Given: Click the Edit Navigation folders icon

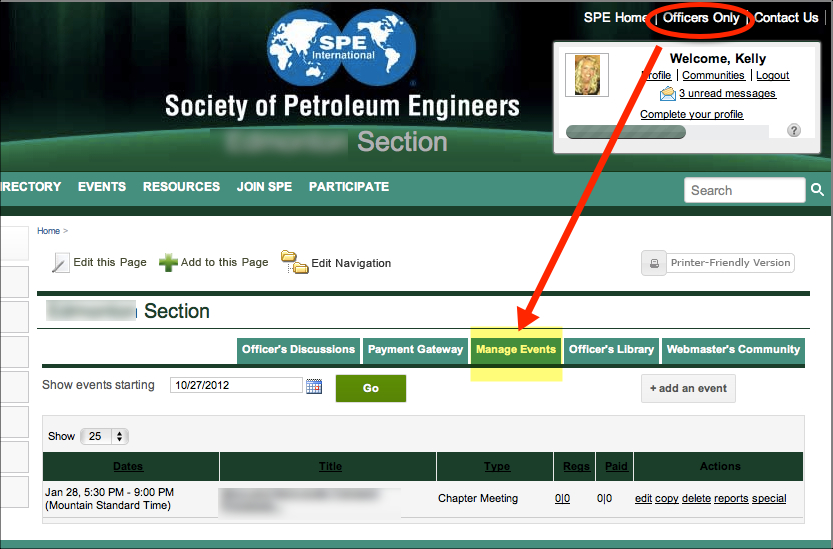Looking at the screenshot, I should click(294, 262).
